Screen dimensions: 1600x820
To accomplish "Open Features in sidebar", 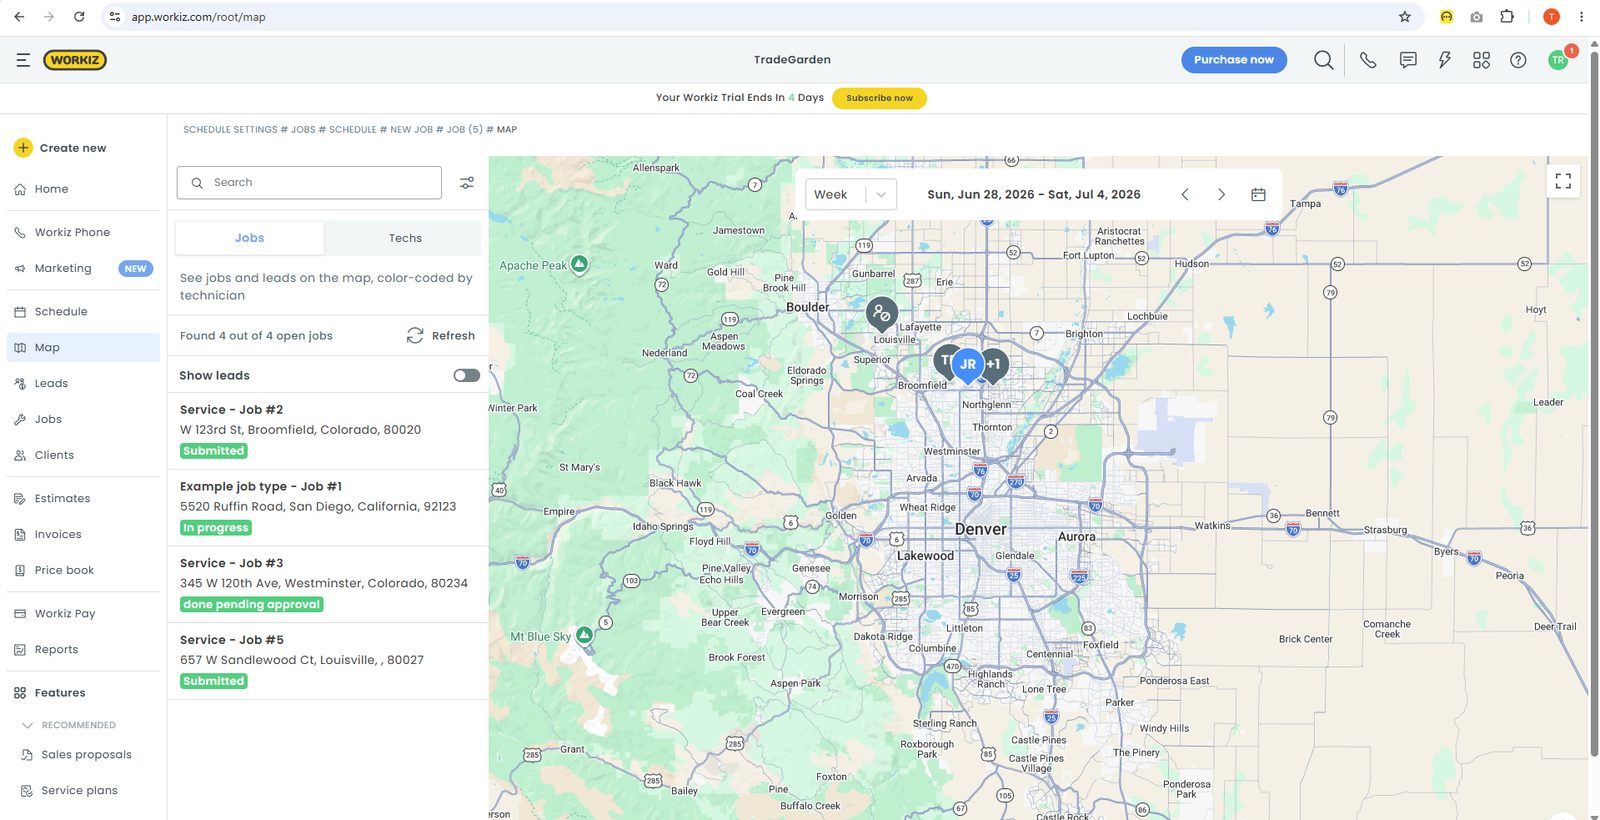I will point(83,693).
